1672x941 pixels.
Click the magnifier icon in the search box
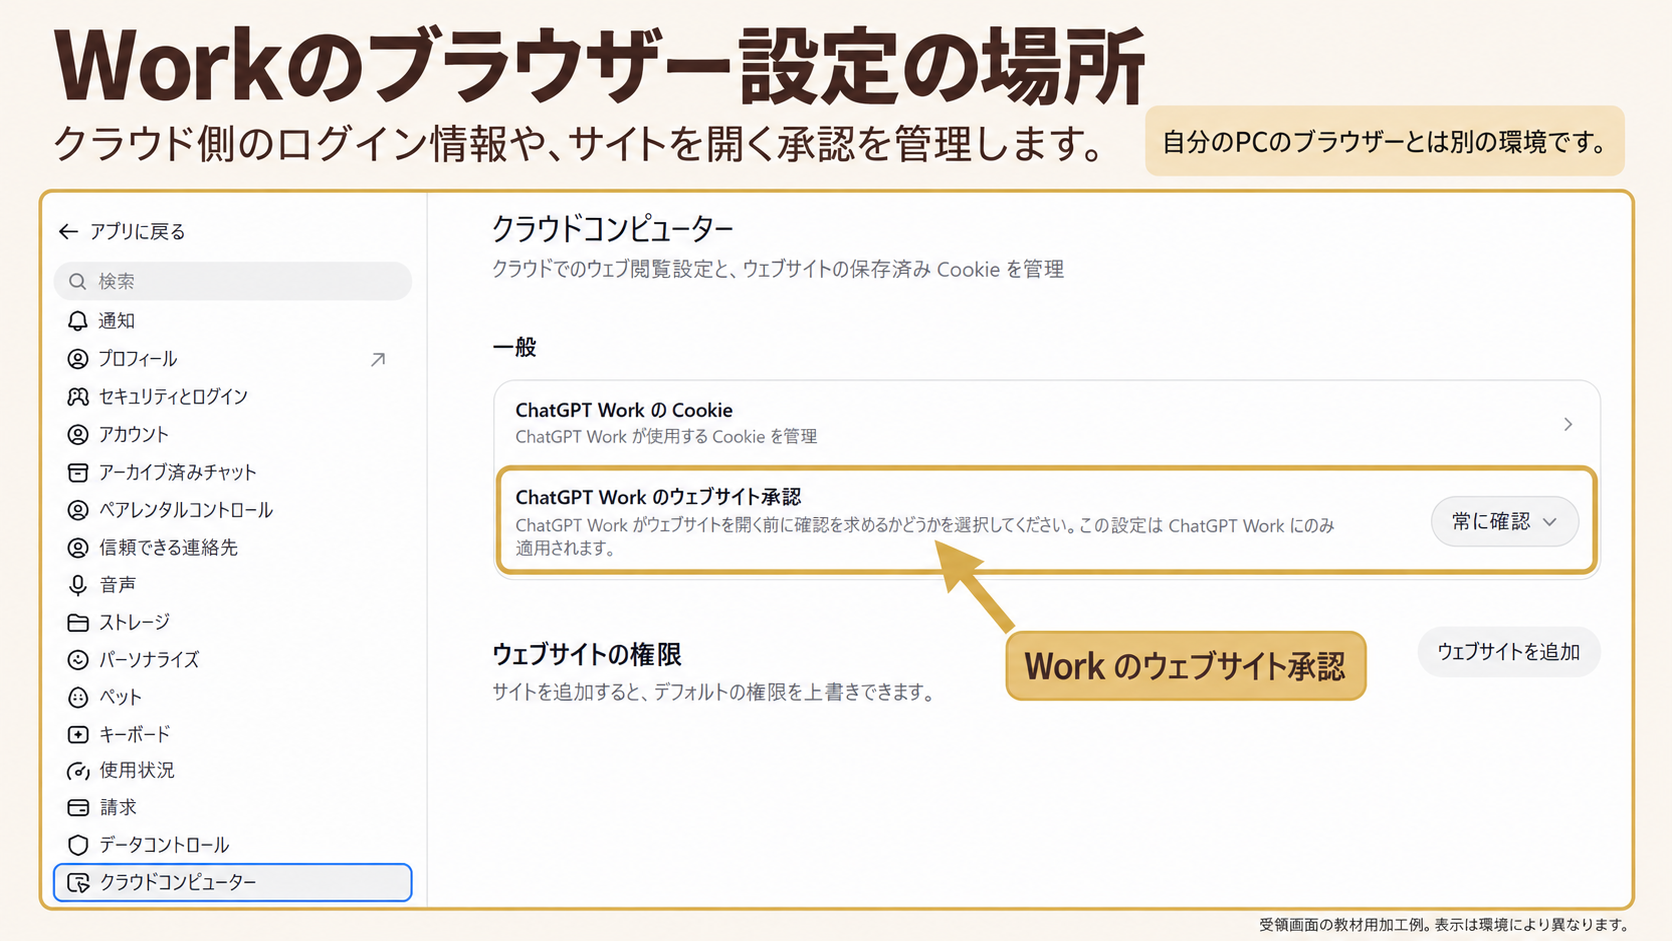click(x=78, y=282)
